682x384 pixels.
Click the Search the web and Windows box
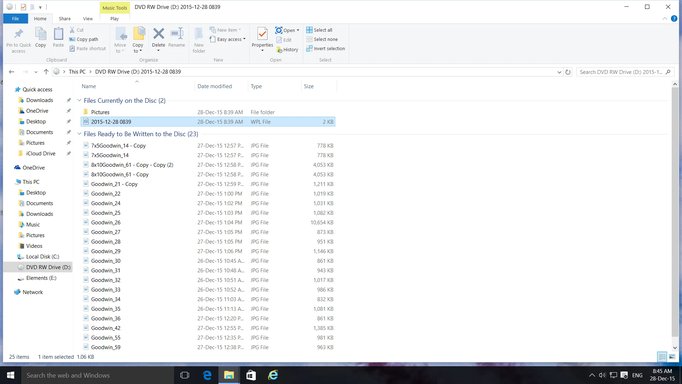pyautogui.click(x=97, y=375)
